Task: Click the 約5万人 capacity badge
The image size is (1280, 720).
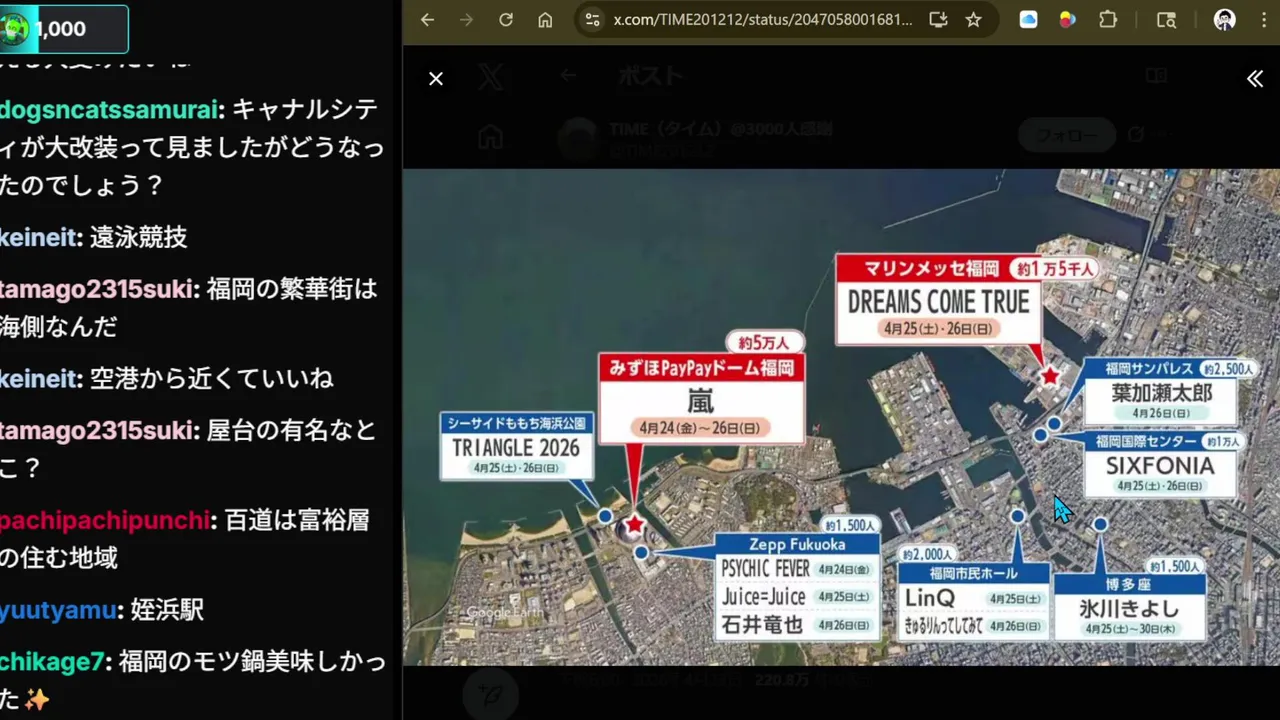Action: pos(765,343)
